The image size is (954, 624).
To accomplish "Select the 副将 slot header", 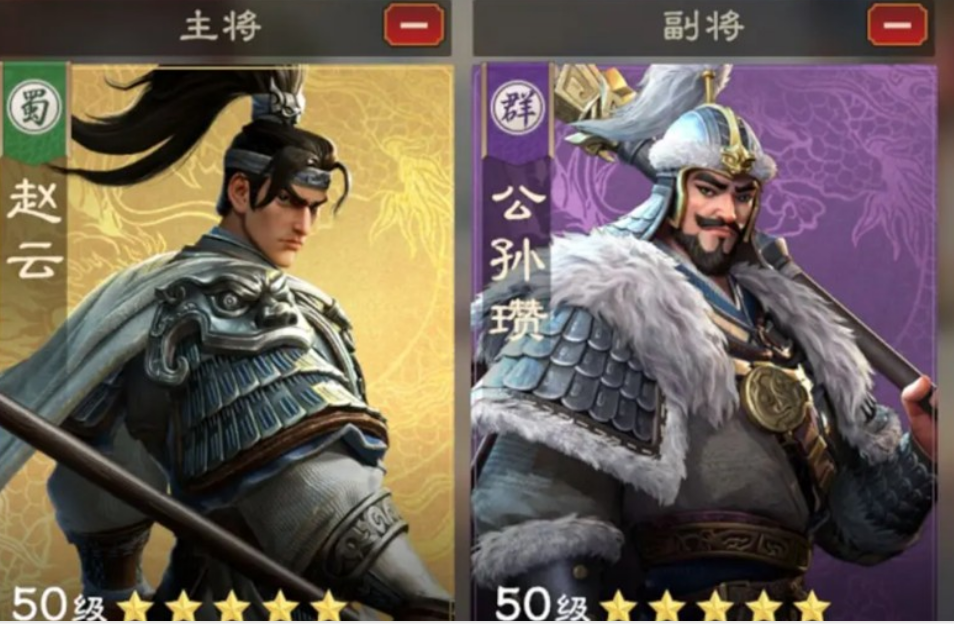I will coord(703,26).
